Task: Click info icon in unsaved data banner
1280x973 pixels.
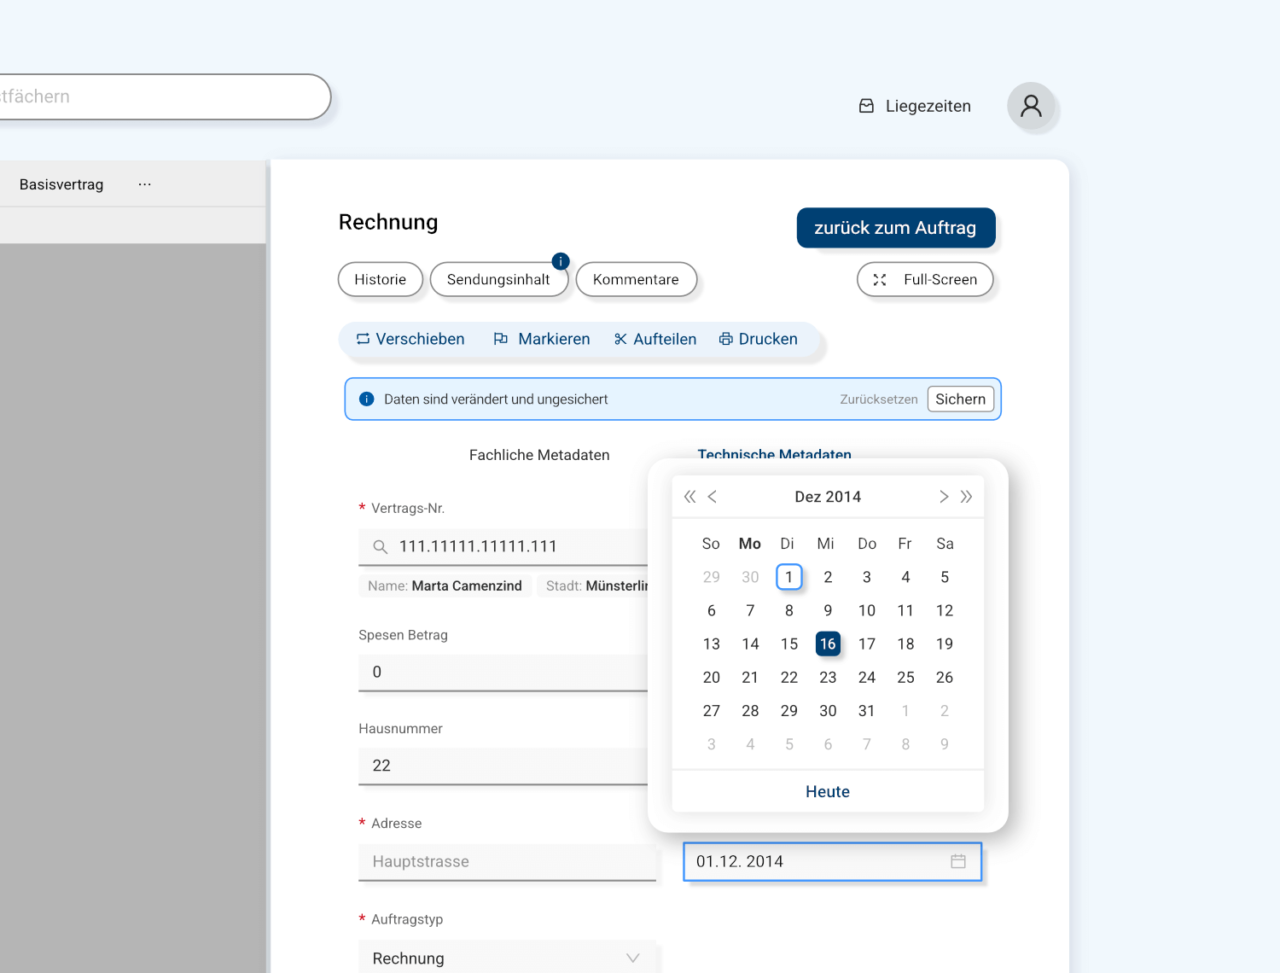Action: (x=366, y=399)
